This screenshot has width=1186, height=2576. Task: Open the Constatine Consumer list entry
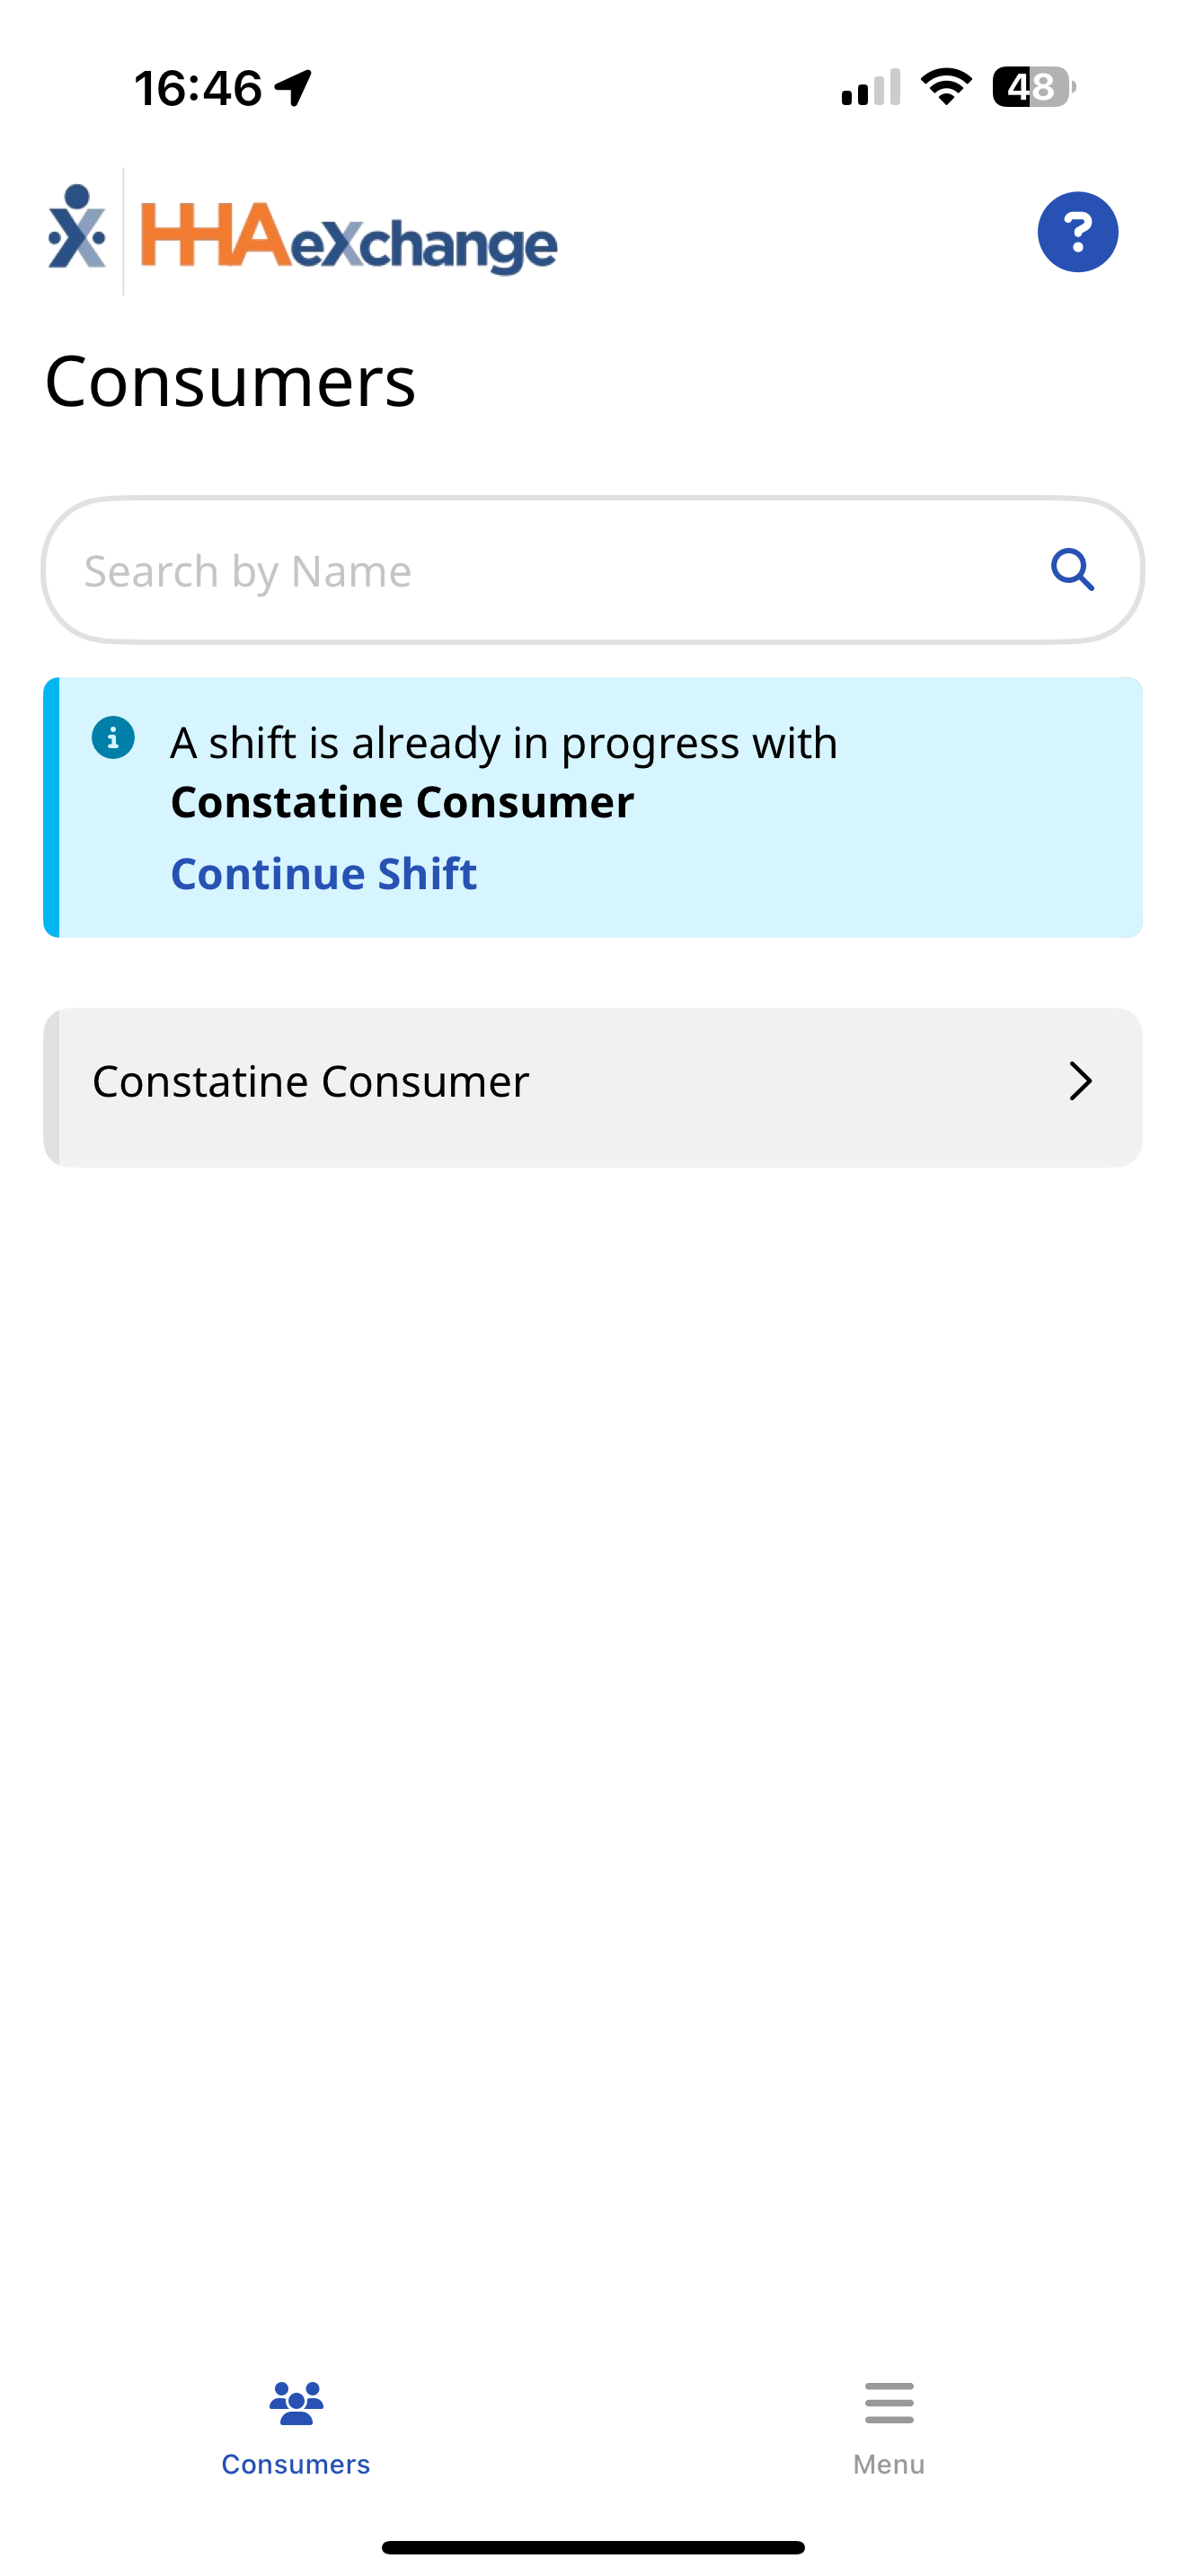(311, 1081)
